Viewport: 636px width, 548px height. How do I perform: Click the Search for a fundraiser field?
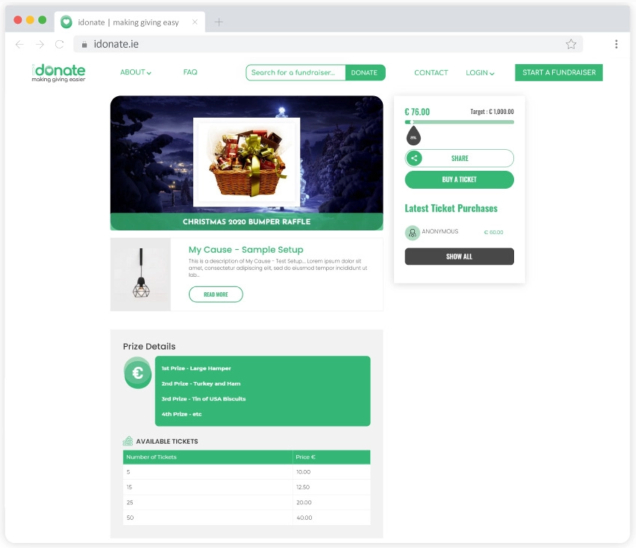[x=296, y=73]
